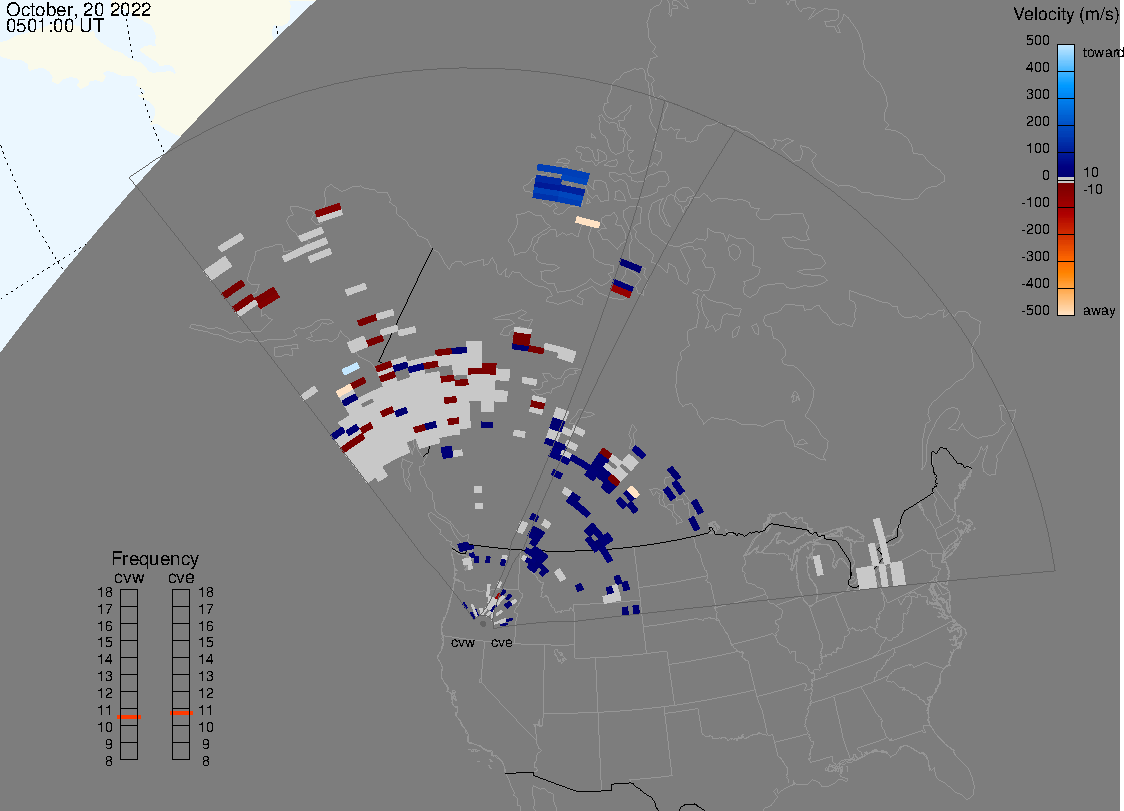Click the cvw radar station label on map
Screen dimensions: 1124x811
coord(463,642)
